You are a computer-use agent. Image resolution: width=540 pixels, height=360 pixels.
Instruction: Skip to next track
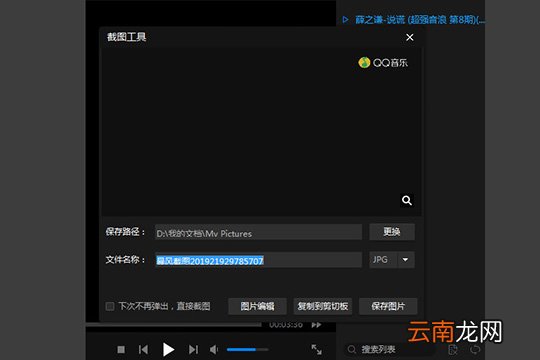193,350
